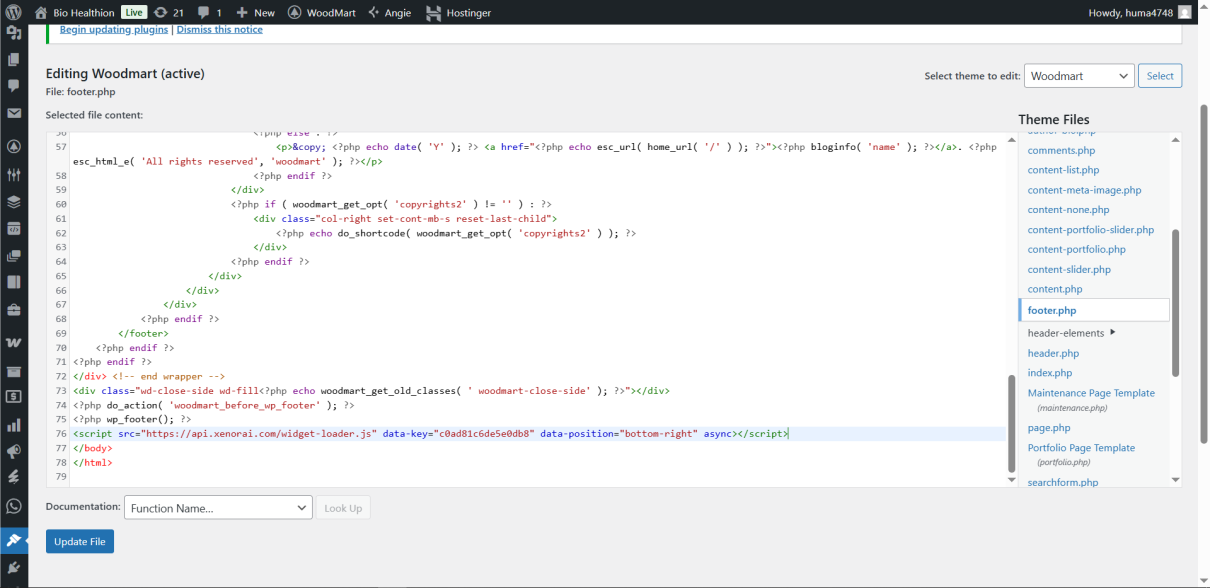Click the wp_footer() call on line 75
Viewport: 1210px width, 588px height.
[x=131, y=420]
